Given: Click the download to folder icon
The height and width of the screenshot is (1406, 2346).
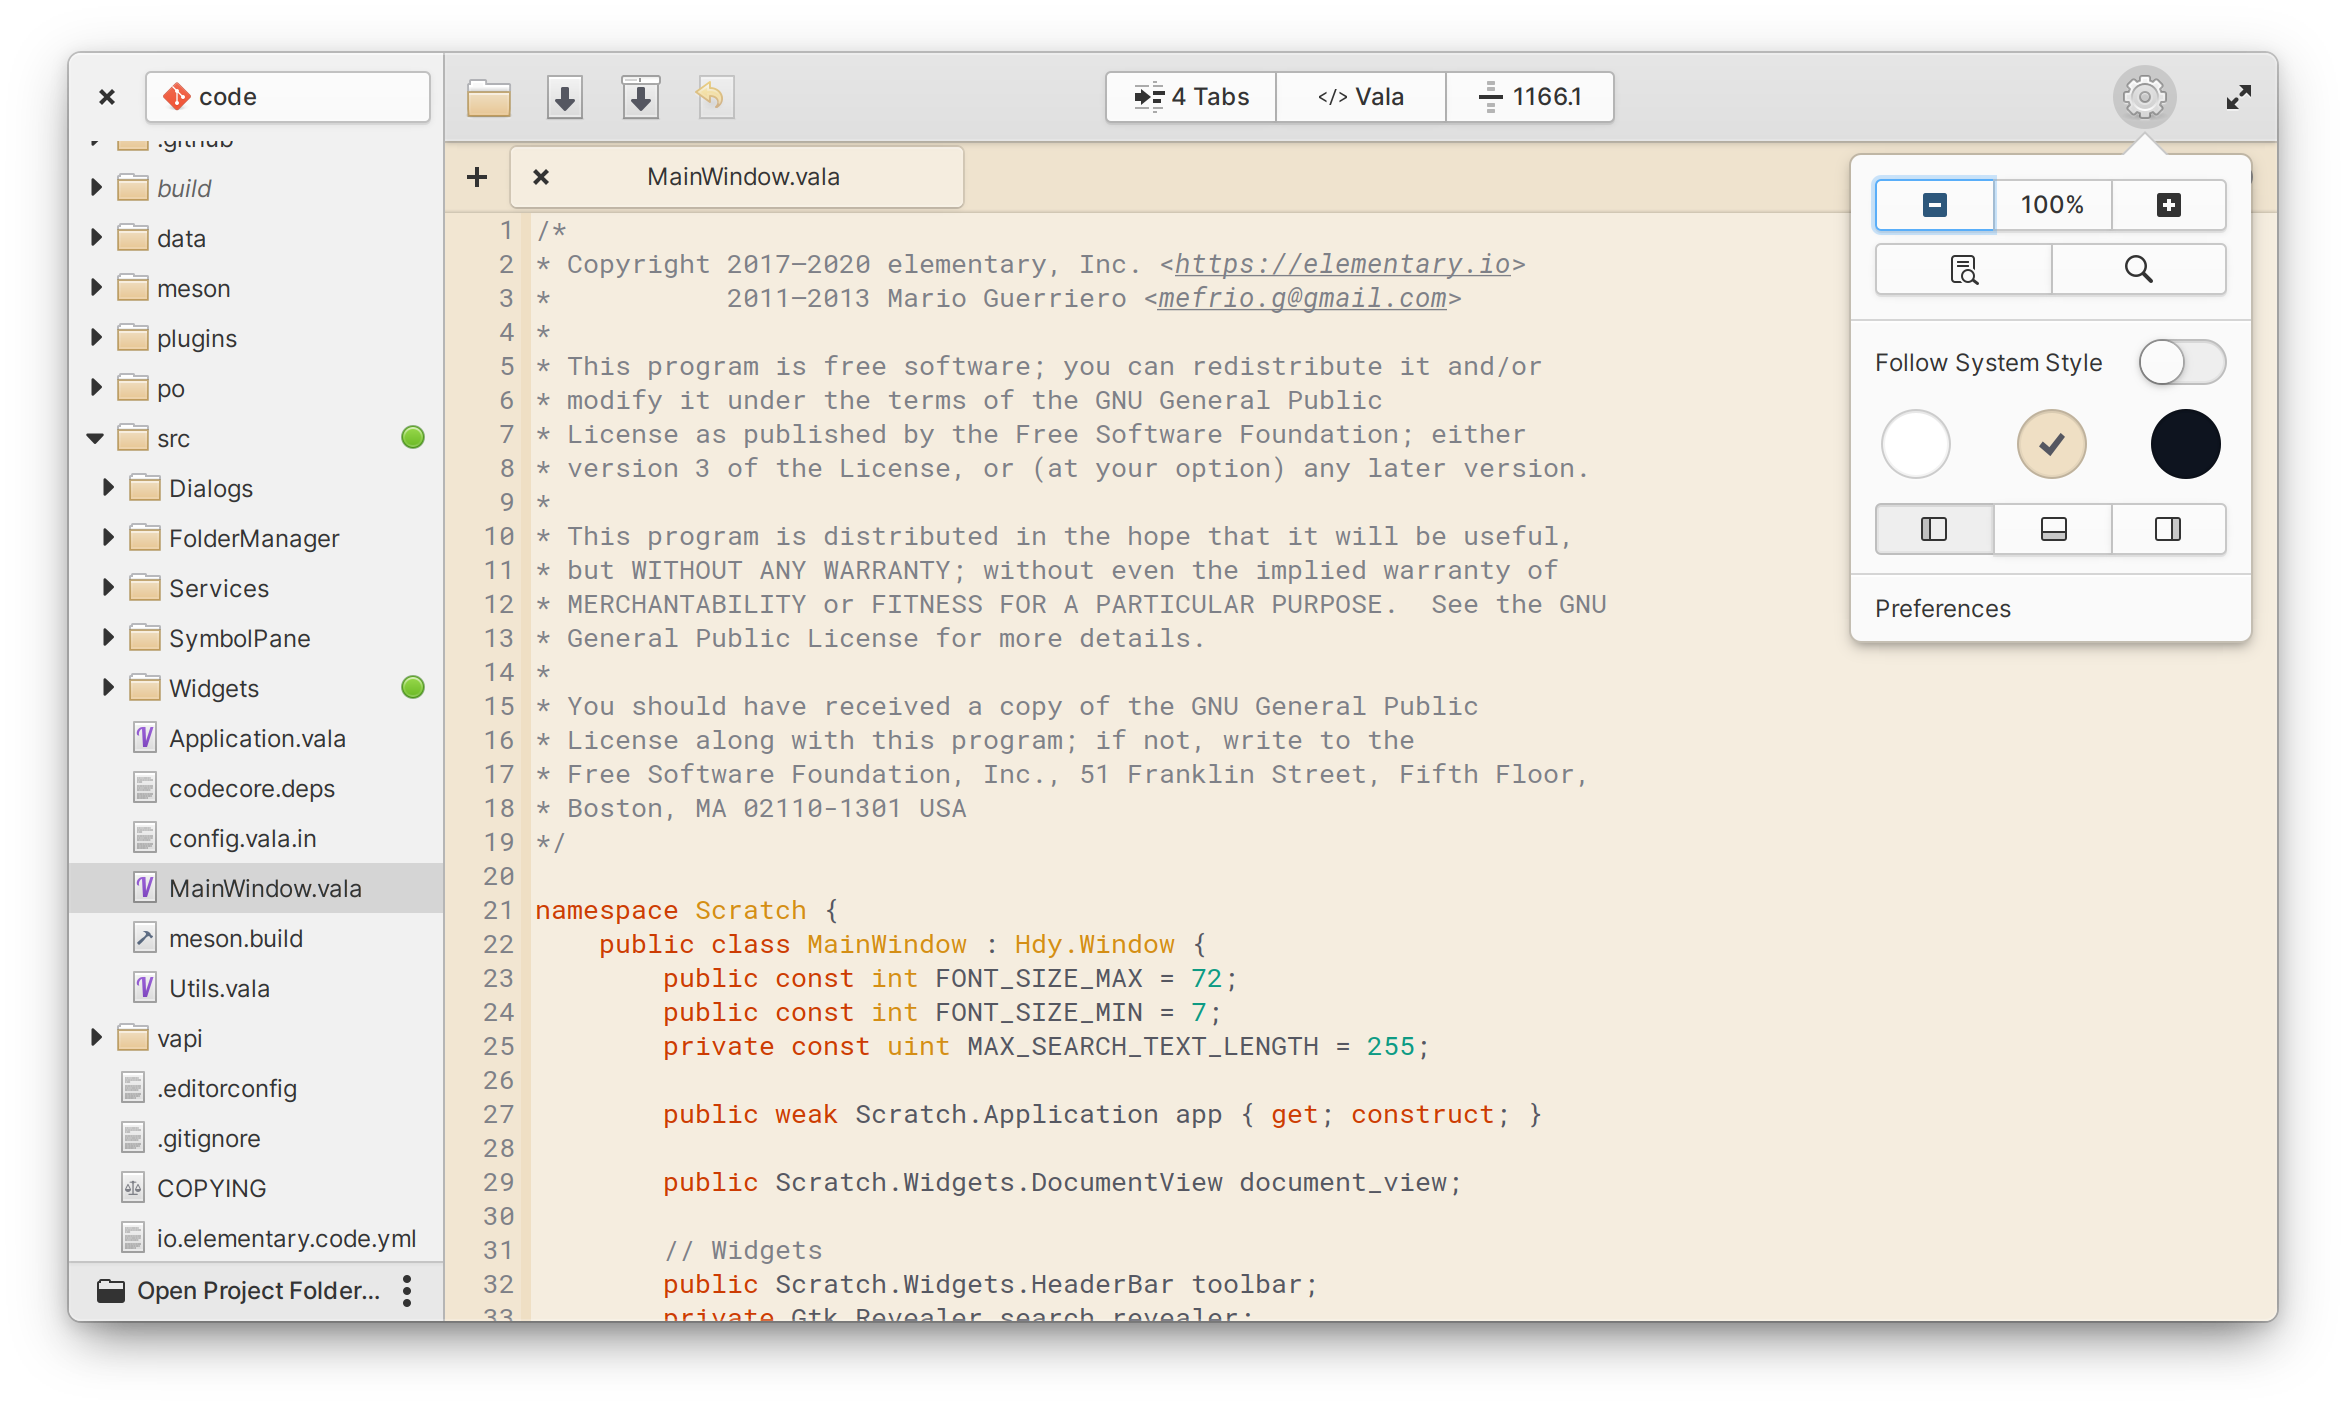Looking at the screenshot, I should click(x=636, y=95).
